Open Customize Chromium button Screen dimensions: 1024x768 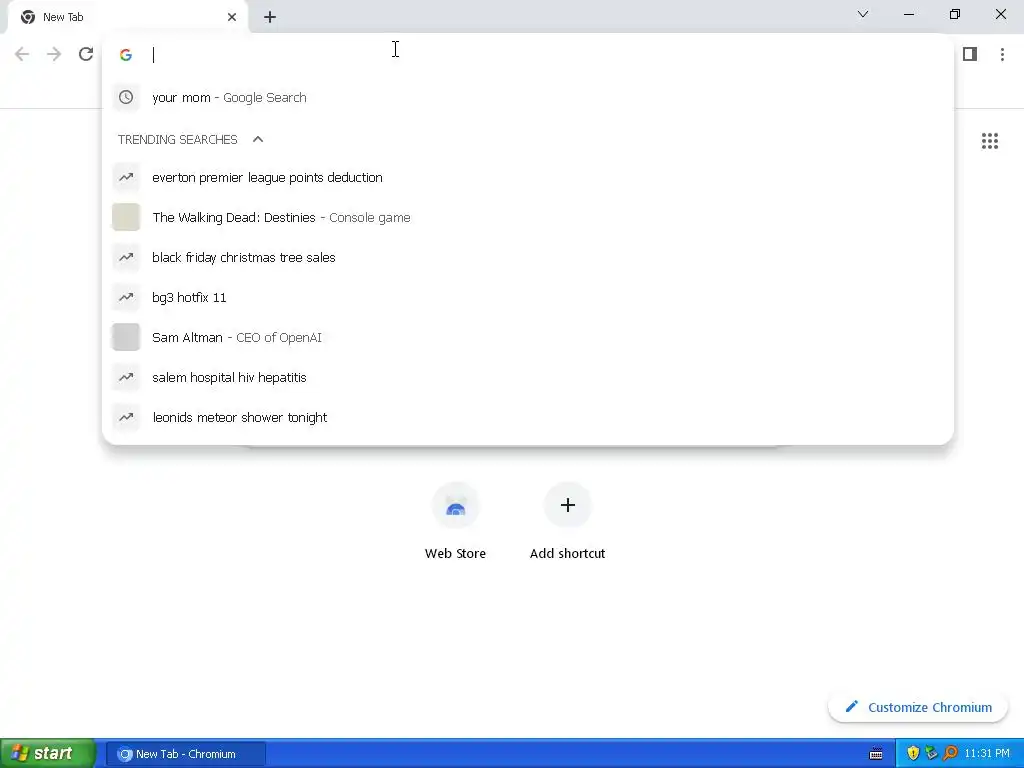918,707
